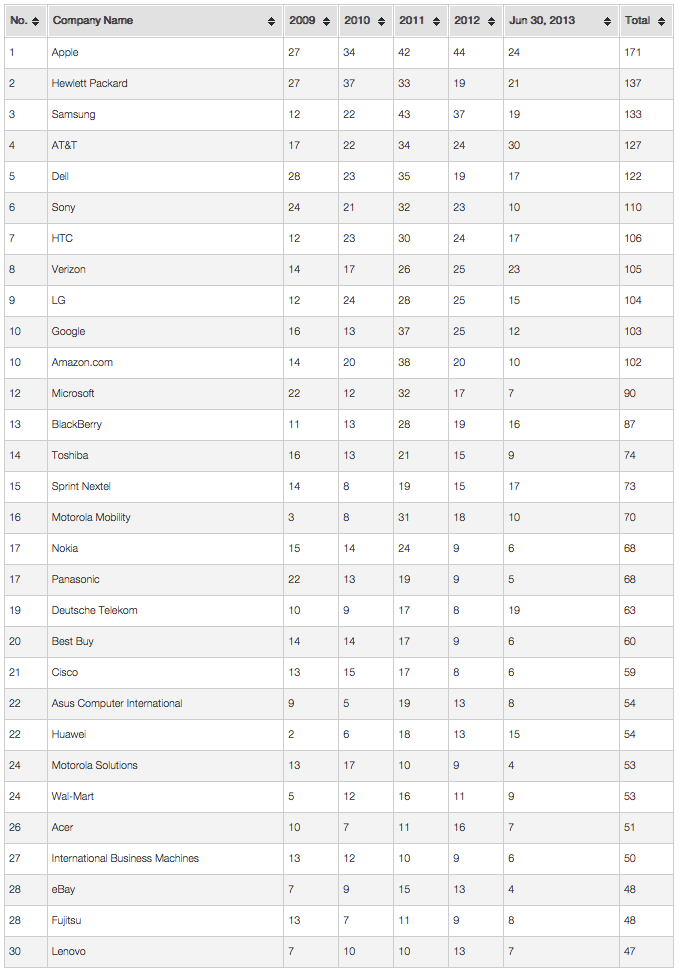Select Samsung in the company list
This screenshot has height=973, width=679.
click(x=73, y=114)
